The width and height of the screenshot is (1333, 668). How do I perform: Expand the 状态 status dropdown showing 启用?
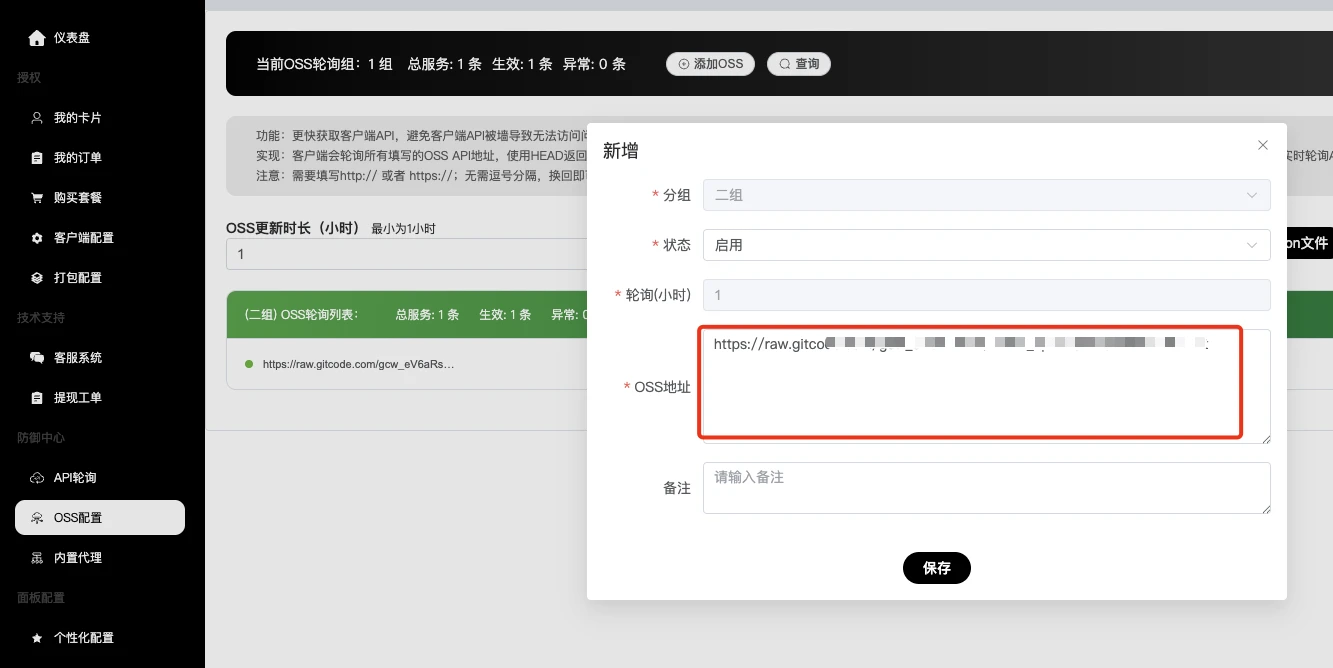[987, 245]
